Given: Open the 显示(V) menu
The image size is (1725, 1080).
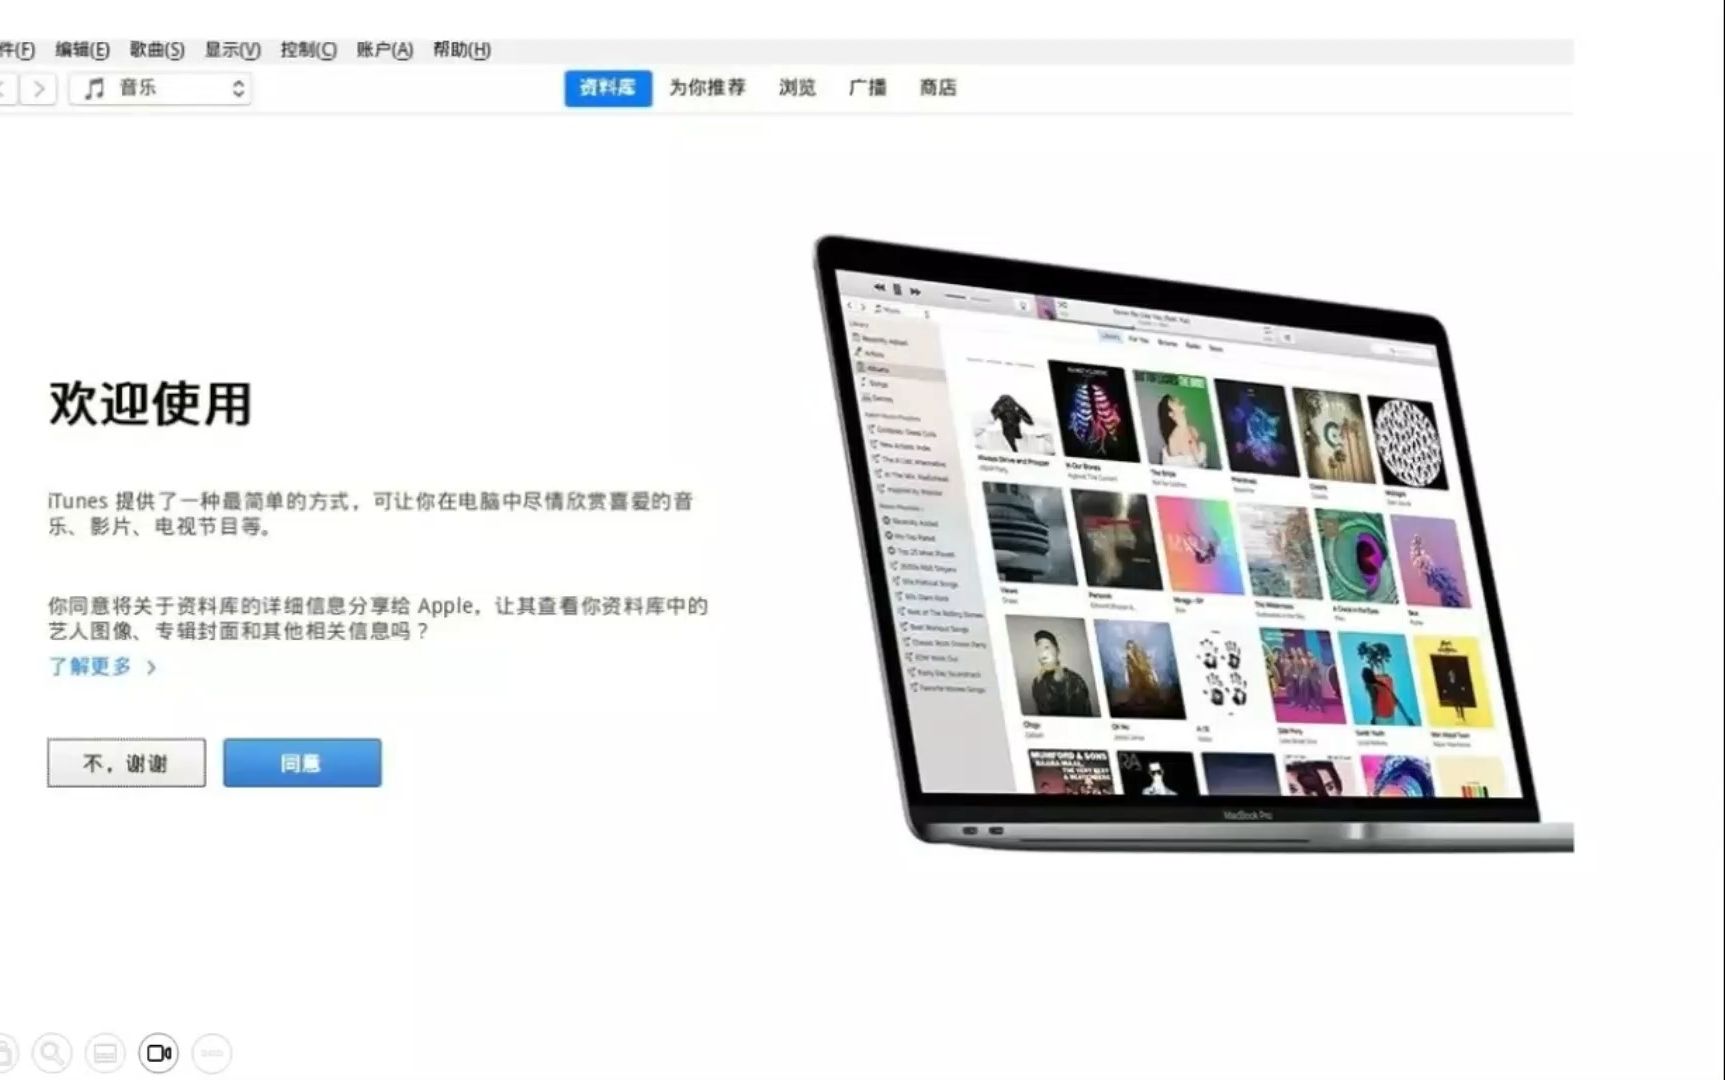Looking at the screenshot, I should point(232,50).
